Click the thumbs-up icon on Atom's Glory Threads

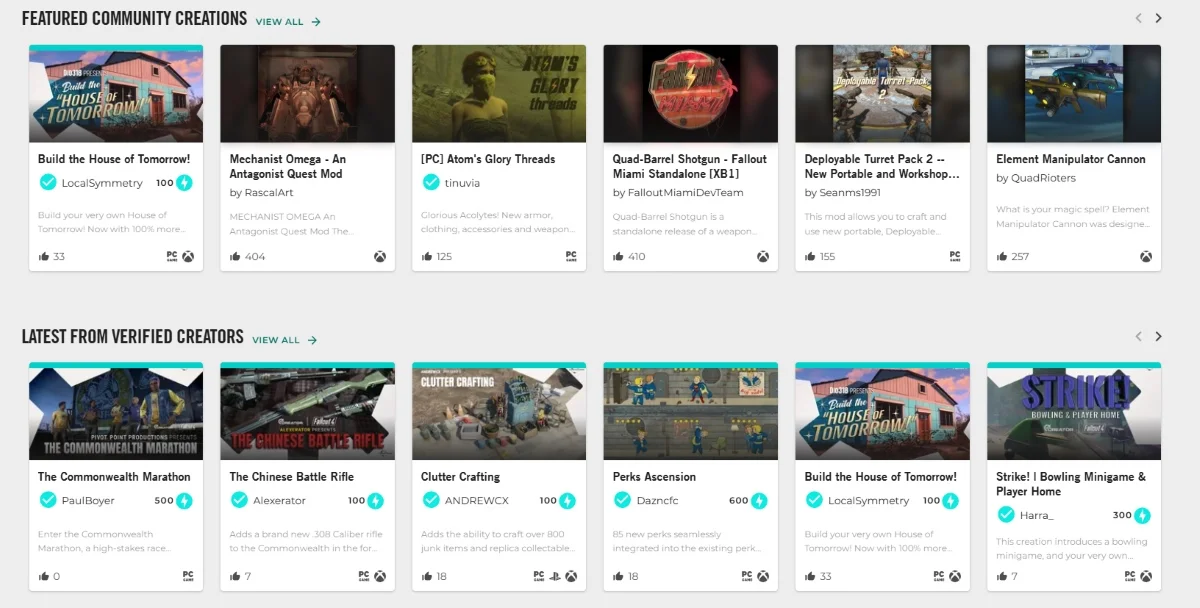427,257
